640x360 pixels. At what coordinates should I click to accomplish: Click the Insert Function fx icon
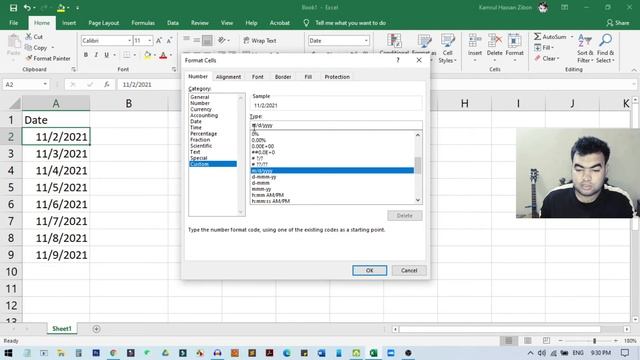(x=107, y=84)
